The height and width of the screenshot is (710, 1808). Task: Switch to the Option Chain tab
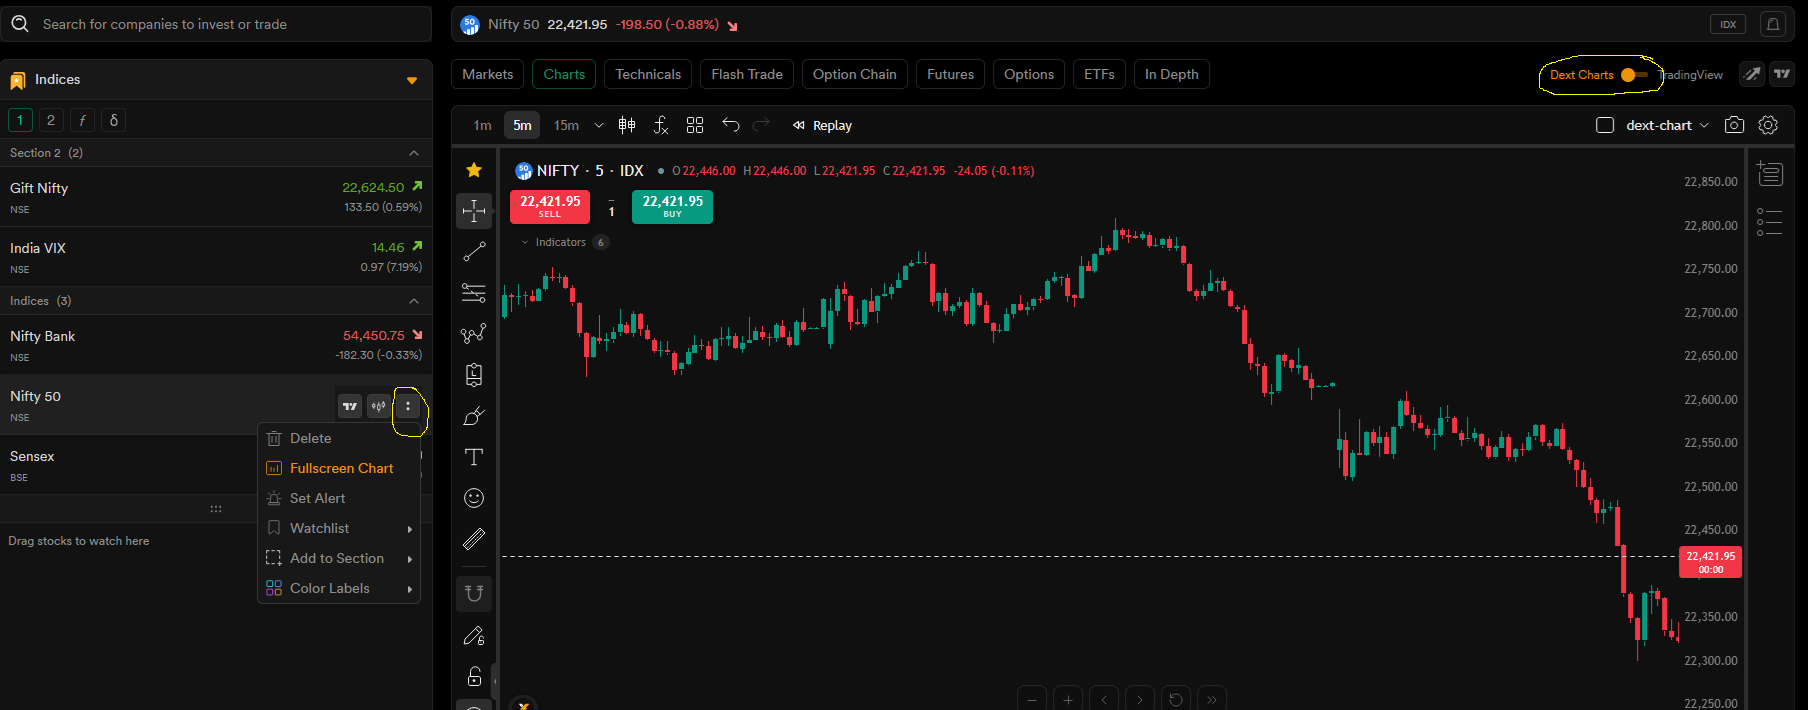(855, 74)
